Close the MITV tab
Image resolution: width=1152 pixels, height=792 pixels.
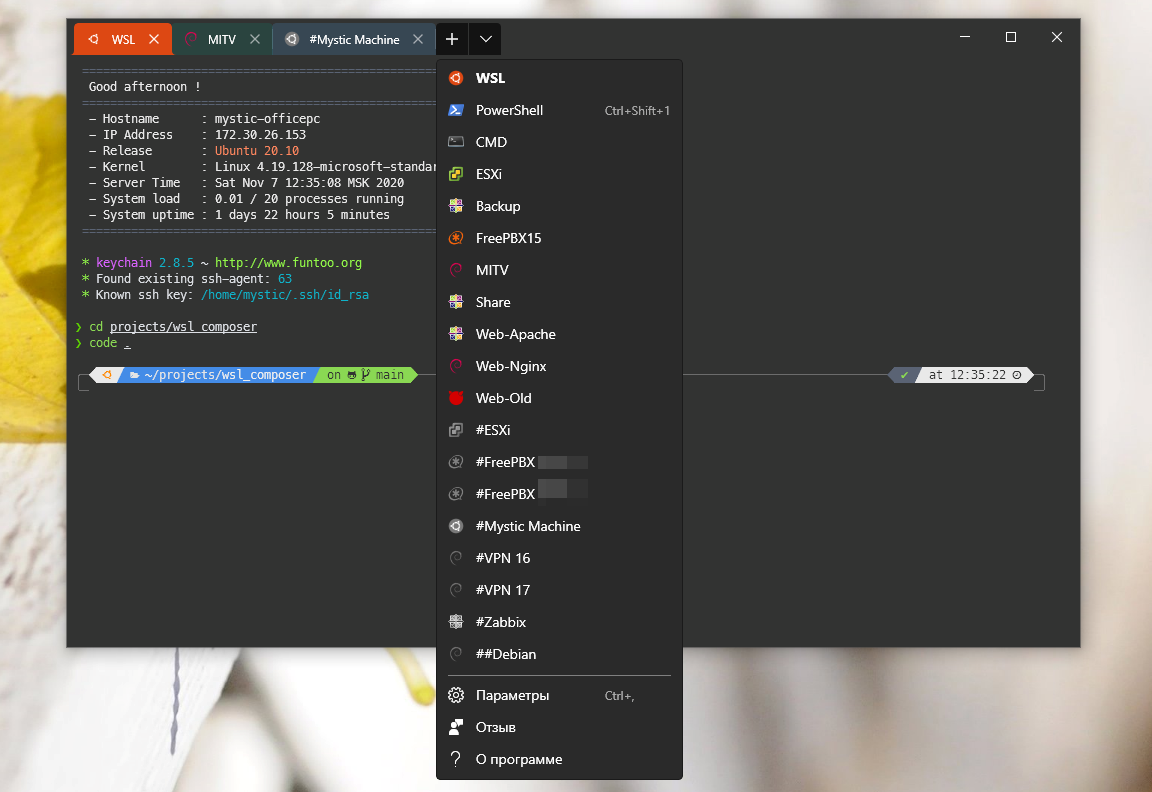(x=255, y=40)
